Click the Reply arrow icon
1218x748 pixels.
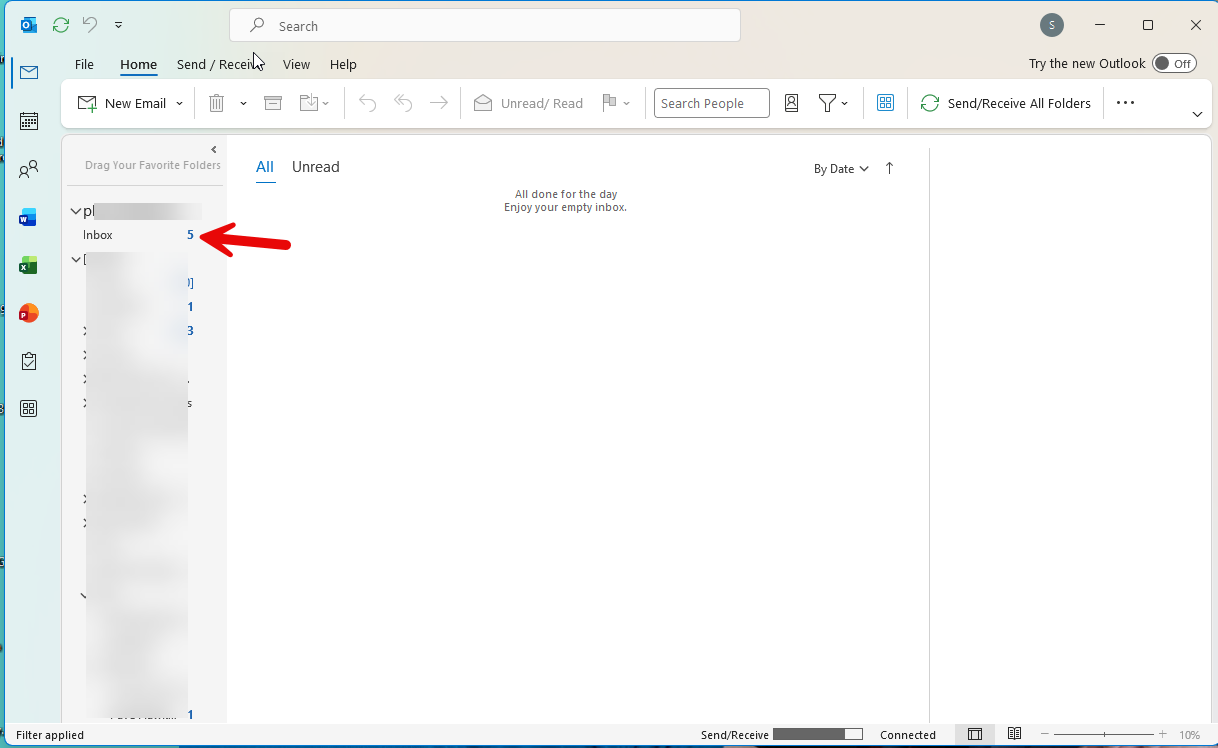pyautogui.click(x=367, y=103)
